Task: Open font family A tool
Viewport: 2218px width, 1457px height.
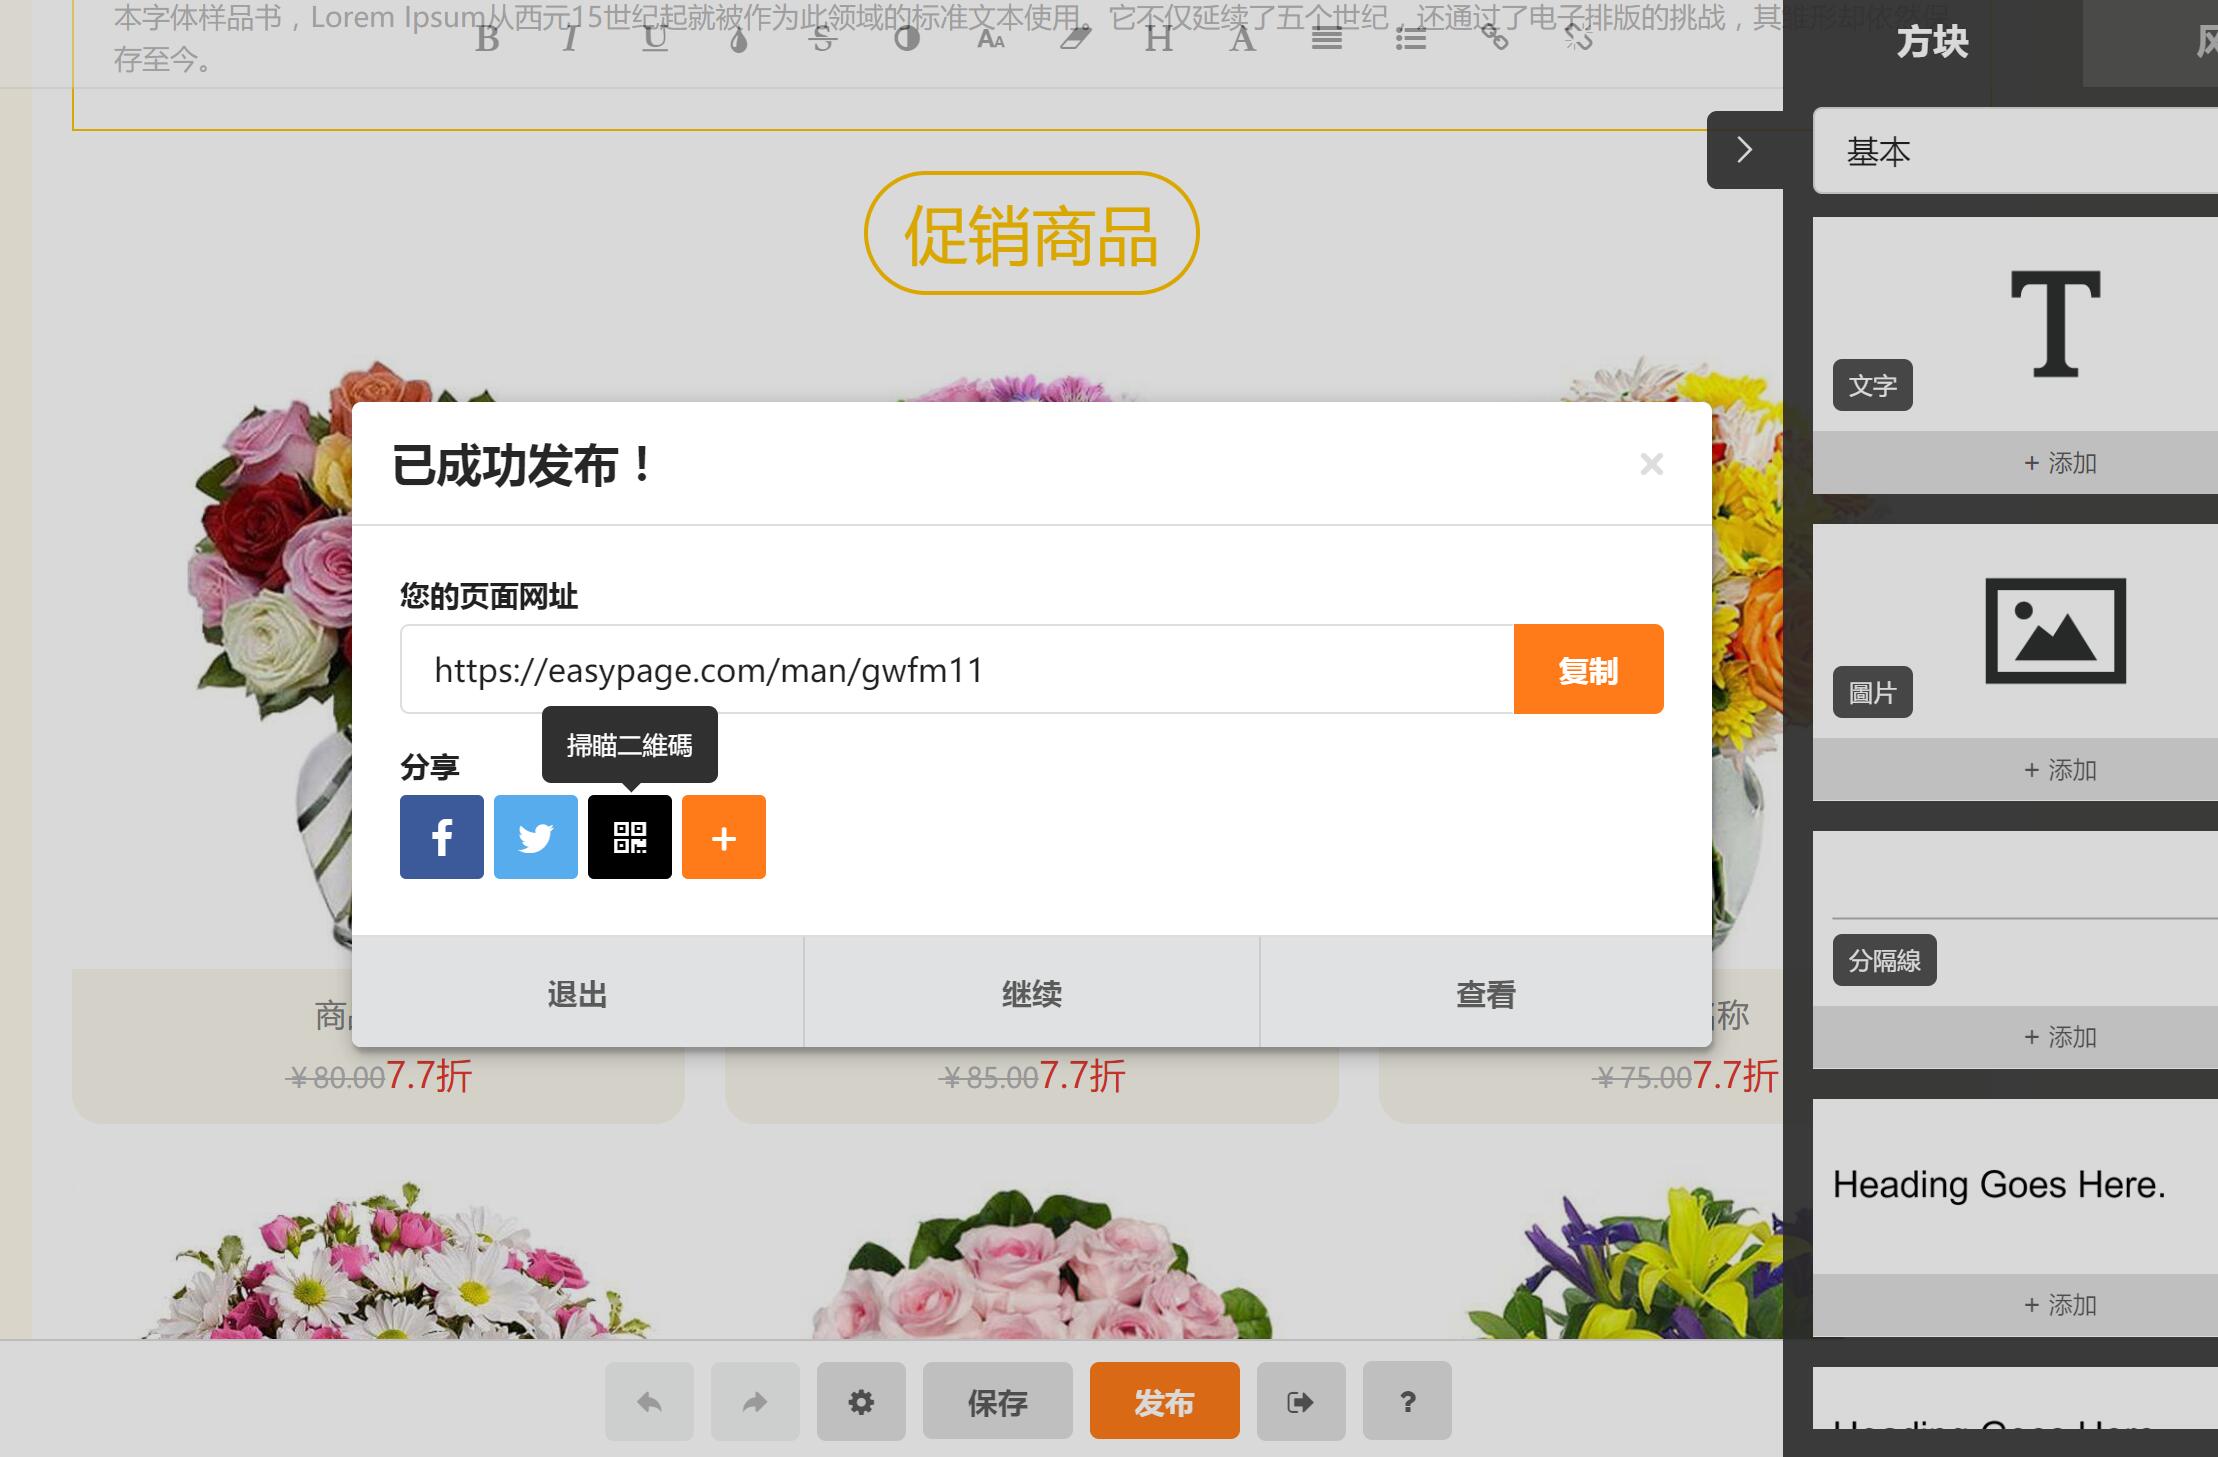Action: pos(1242,39)
